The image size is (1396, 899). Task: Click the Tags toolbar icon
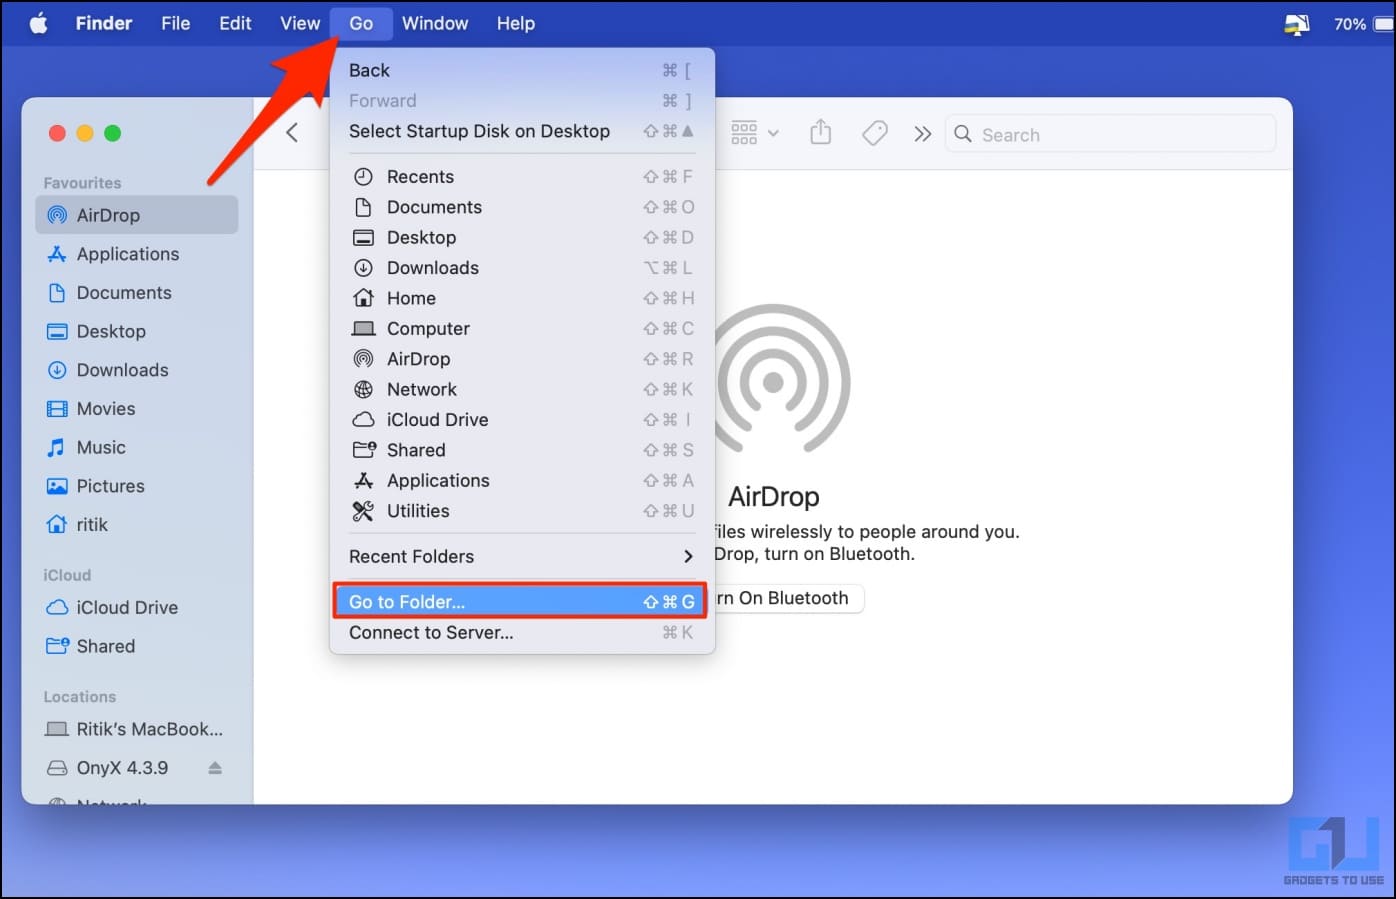[875, 133]
